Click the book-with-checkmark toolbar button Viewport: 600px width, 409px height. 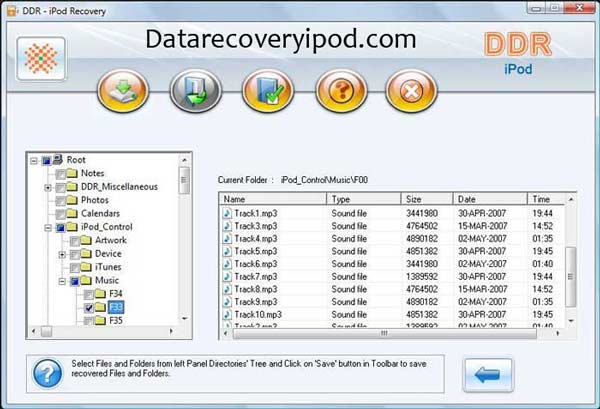[x=268, y=91]
